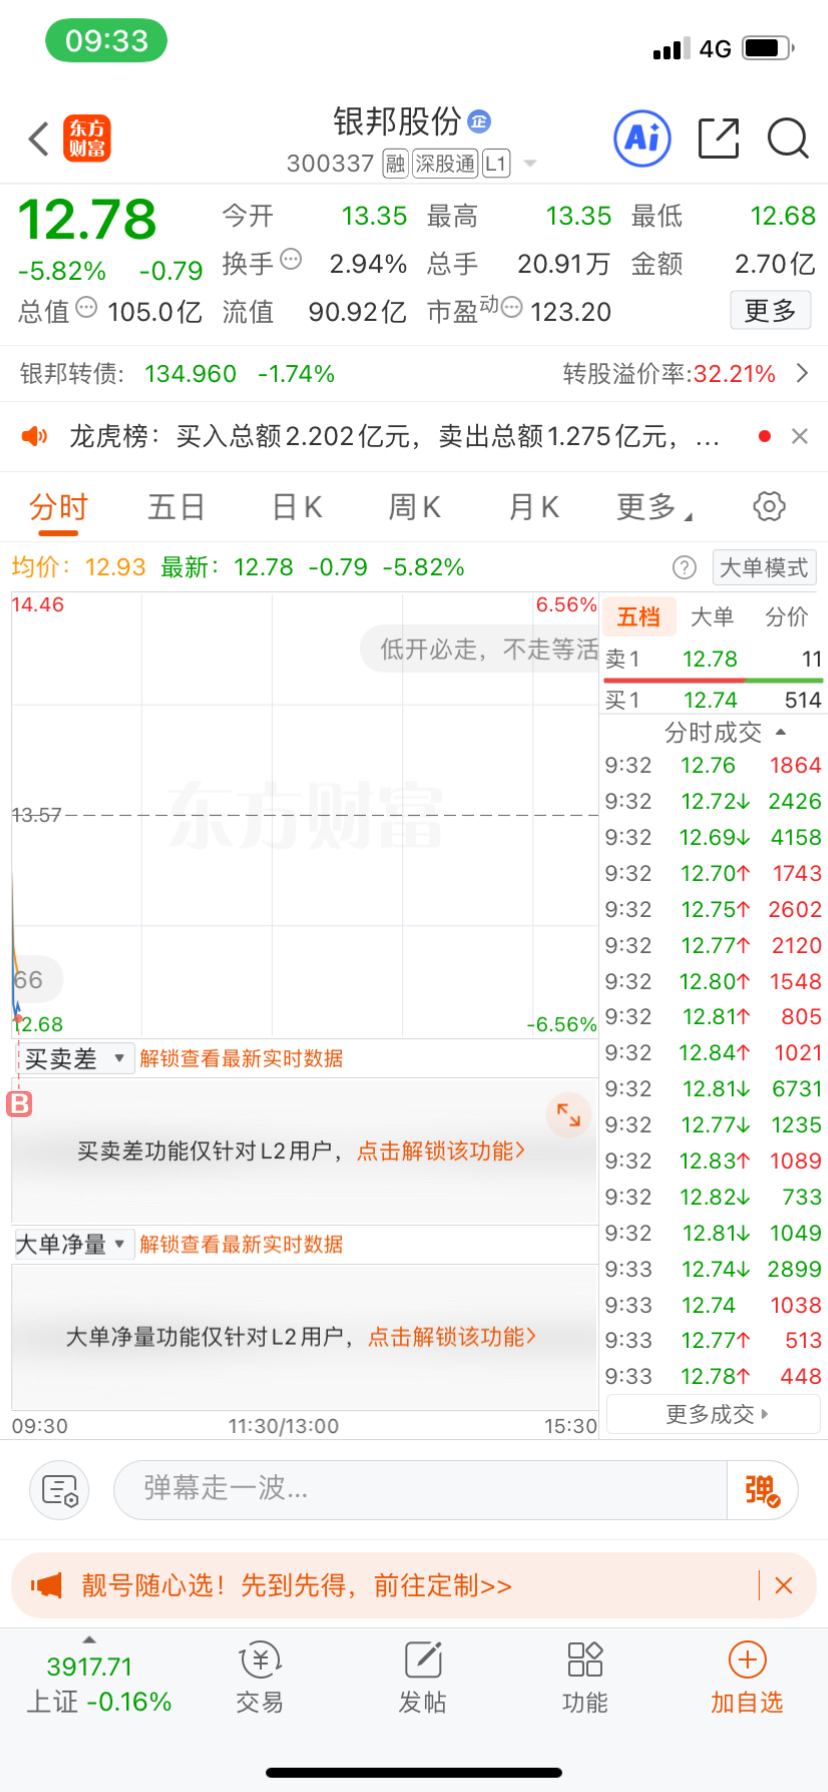The height and width of the screenshot is (1792, 828).
Task: Click the 更多 quote details button
Action: coord(770,310)
